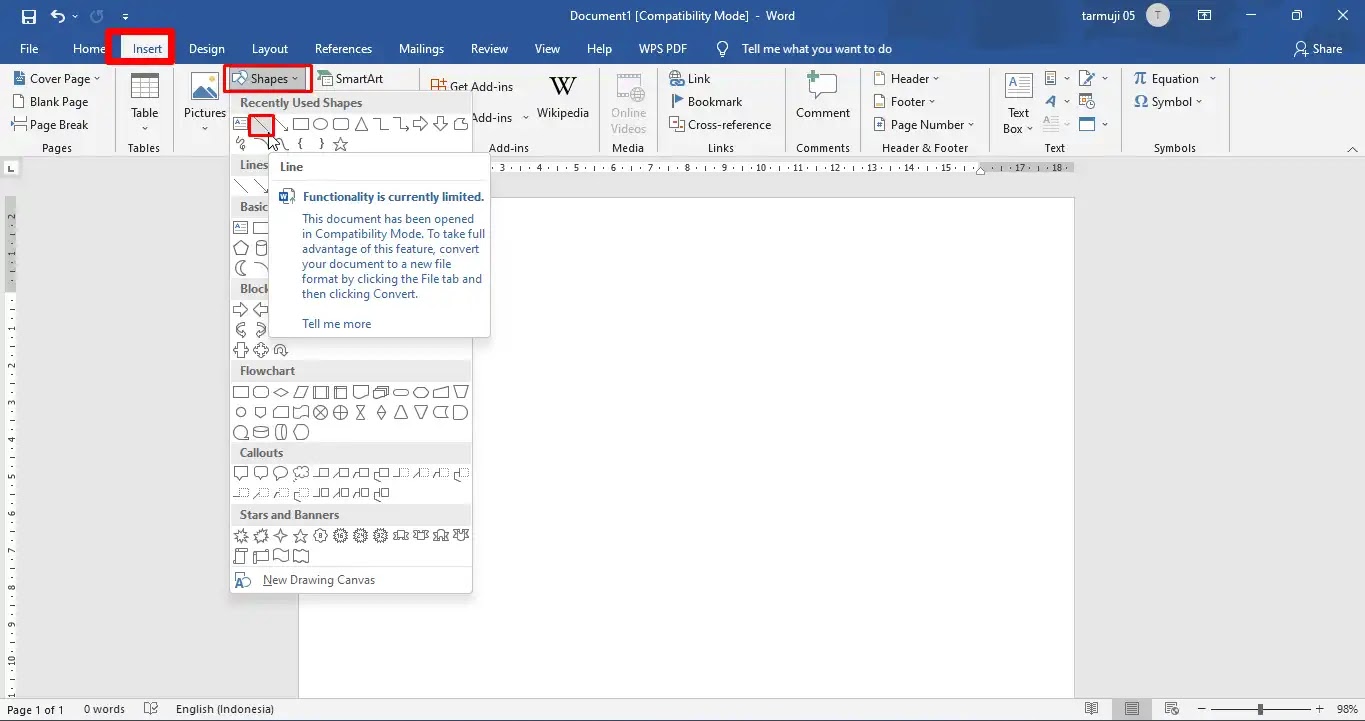
Task: Insert a Page Break
Action: click(x=50, y=125)
